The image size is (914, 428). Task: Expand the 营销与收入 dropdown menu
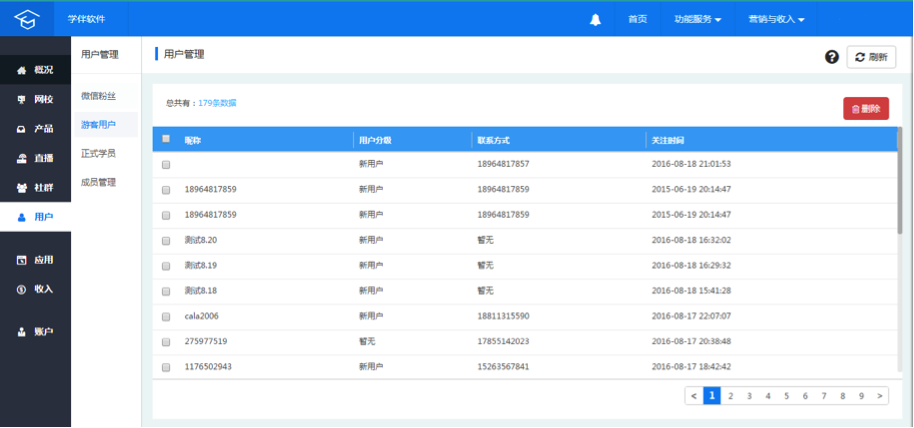776,19
